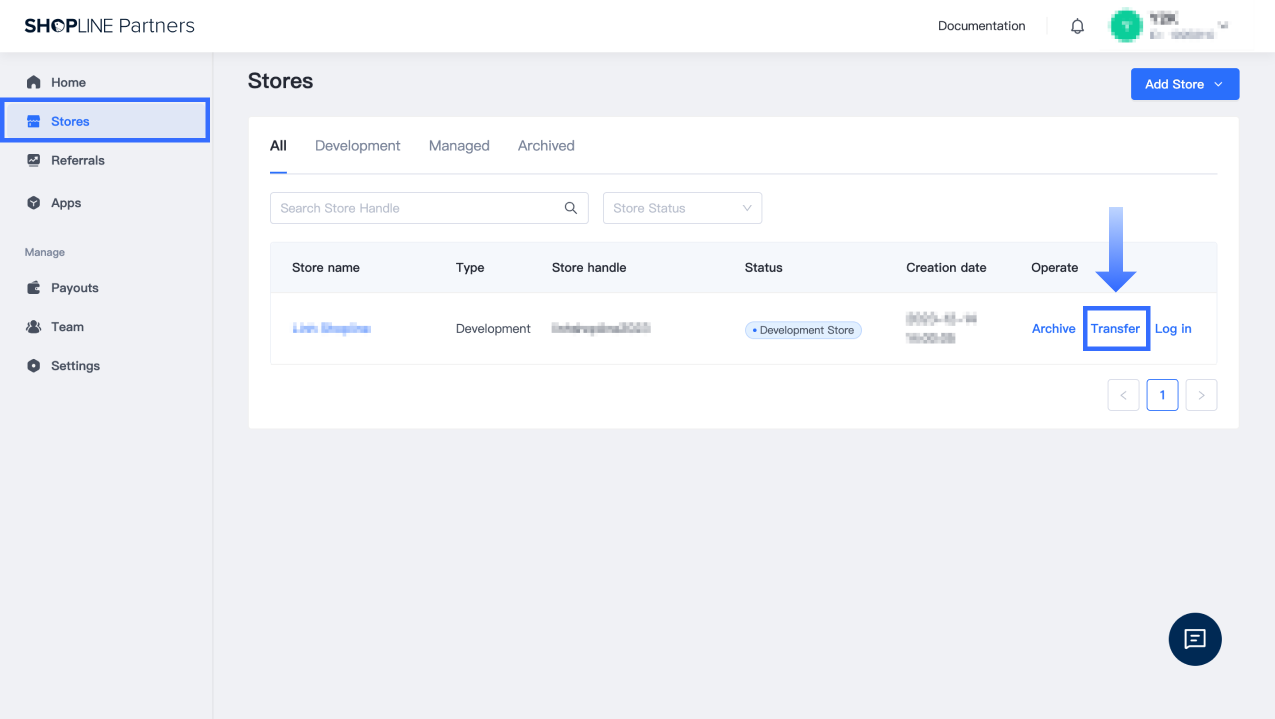
Task: Click the Apps cube icon
Action: tap(34, 203)
